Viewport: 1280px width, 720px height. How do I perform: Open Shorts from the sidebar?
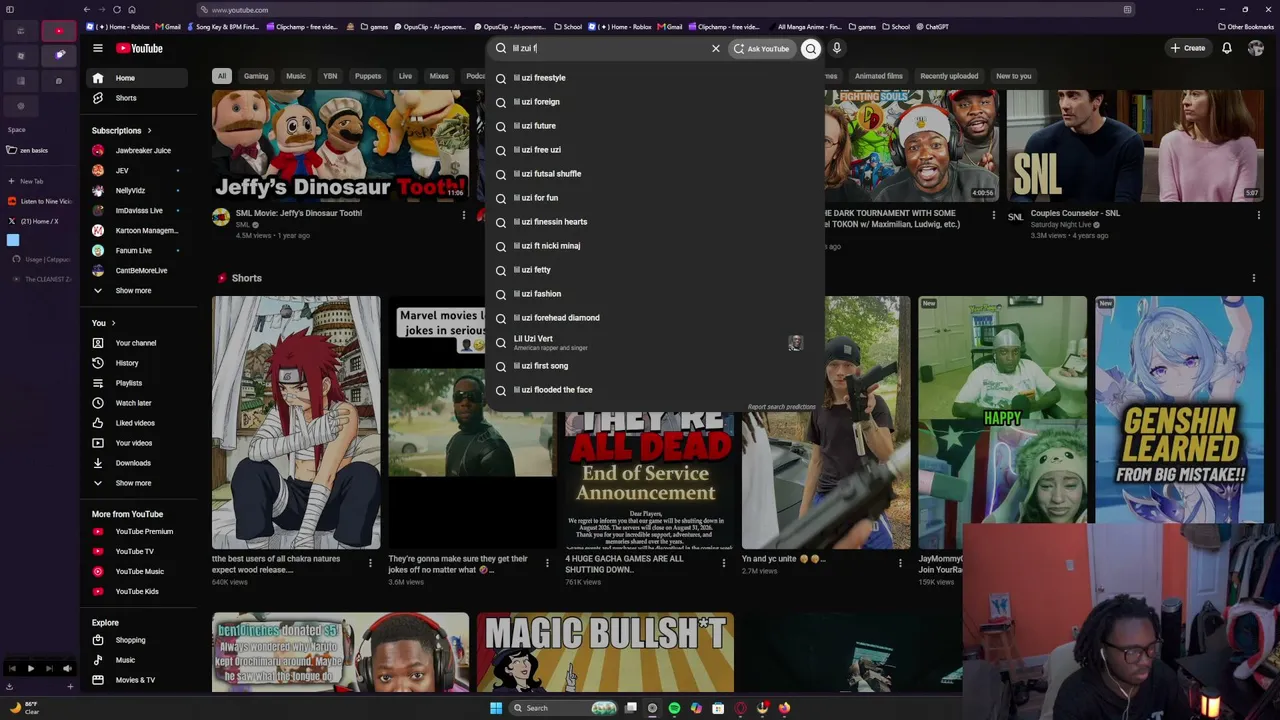(137, 98)
